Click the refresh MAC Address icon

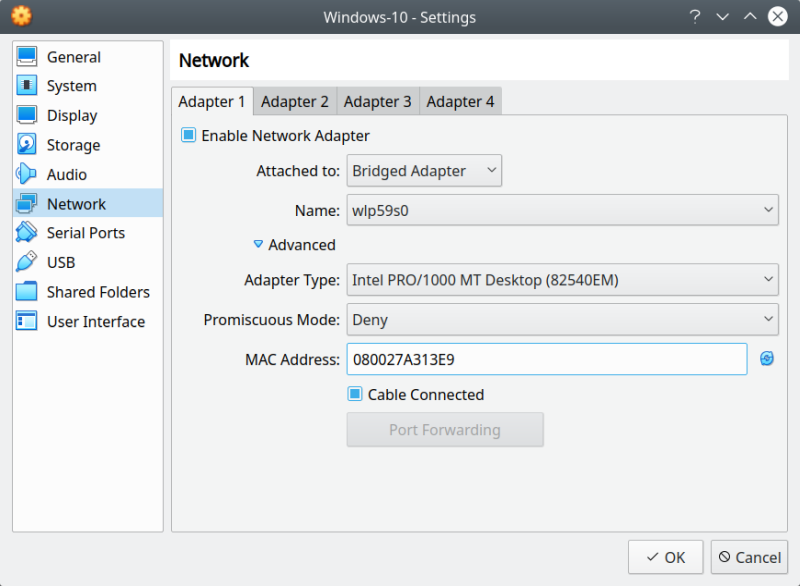pos(766,359)
